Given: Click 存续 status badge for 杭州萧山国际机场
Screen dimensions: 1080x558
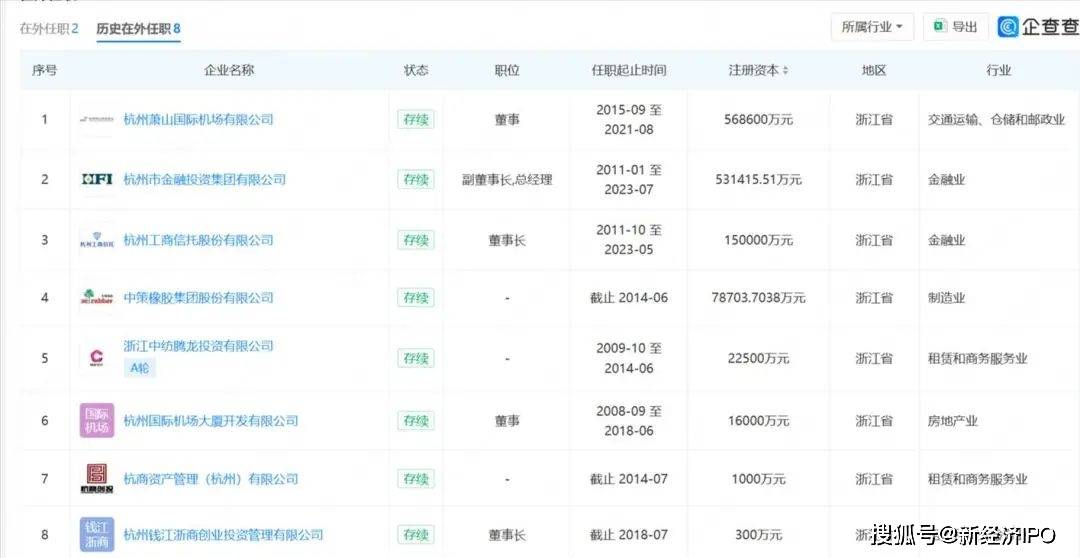Looking at the screenshot, I should point(415,119).
